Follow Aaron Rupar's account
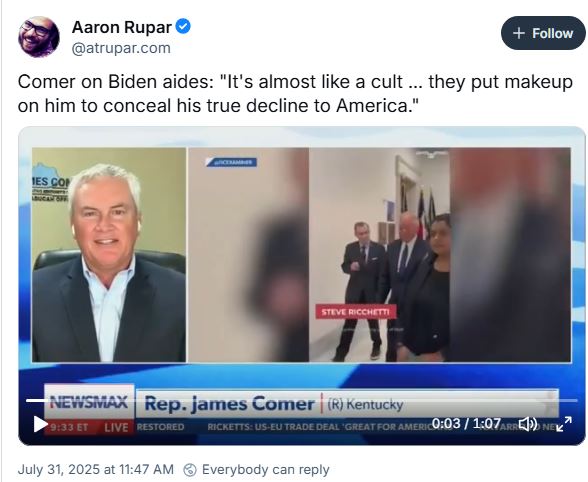Image resolution: width=588 pixels, height=482 pixels. 543,33
